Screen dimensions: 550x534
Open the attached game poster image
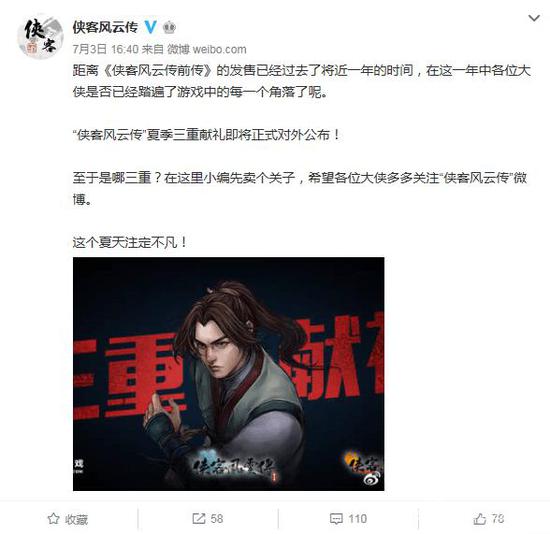229,374
